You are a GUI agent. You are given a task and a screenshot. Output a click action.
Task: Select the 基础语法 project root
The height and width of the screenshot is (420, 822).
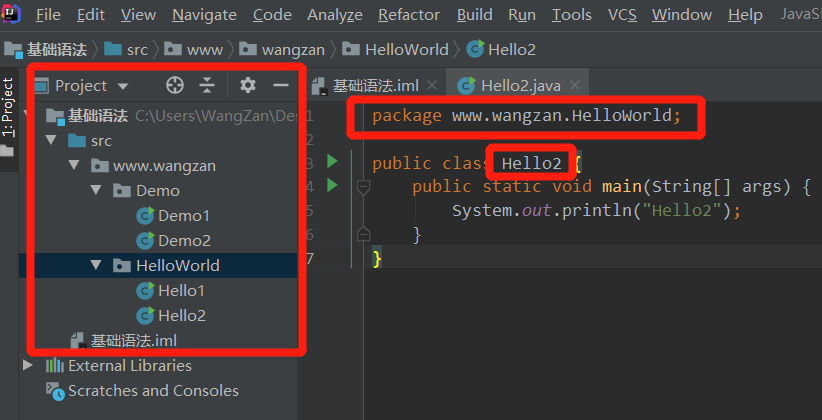pos(98,116)
